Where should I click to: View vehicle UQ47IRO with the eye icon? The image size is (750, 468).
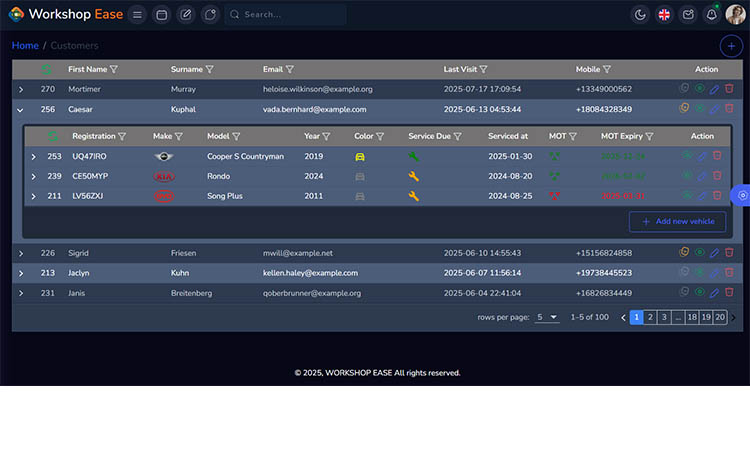click(687, 156)
